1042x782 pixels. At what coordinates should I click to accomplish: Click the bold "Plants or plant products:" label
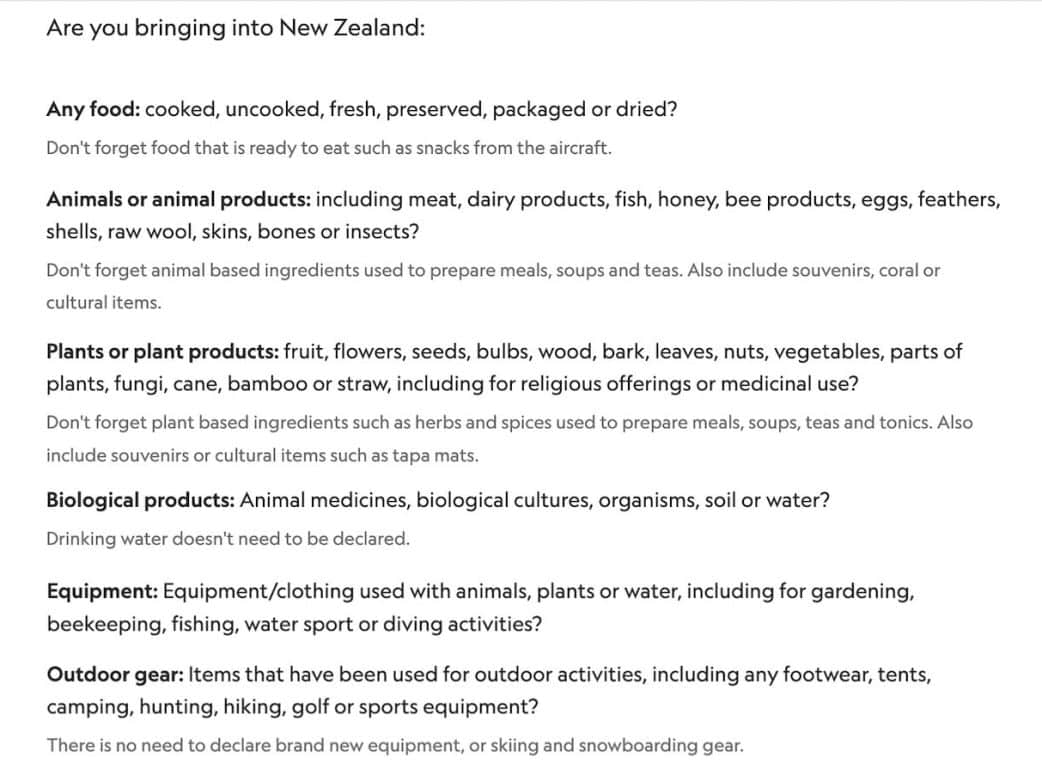click(x=162, y=352)
